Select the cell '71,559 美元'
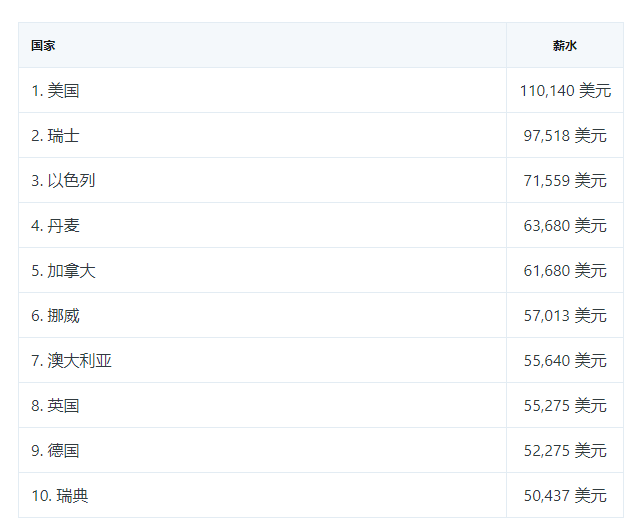Image resolution: width=636 pixels, height=532 pixels. [565, 180]
